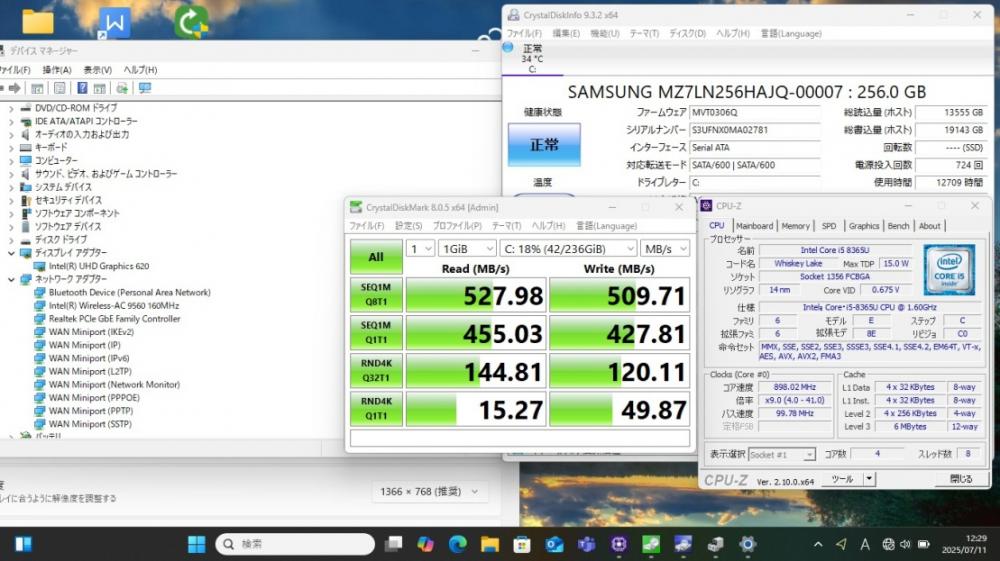This screenshot has height=561, width=1000.
Task: Switch to the Memory tab in CPU-Z
Action: click(795, 226)
